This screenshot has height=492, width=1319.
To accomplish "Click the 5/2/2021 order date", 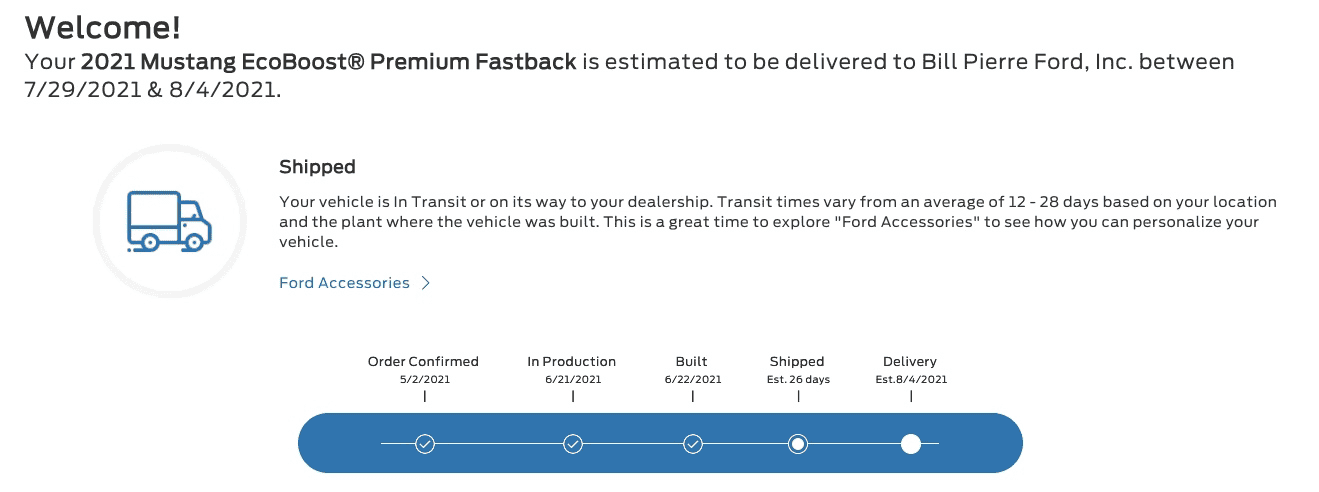I will point(424,380).
